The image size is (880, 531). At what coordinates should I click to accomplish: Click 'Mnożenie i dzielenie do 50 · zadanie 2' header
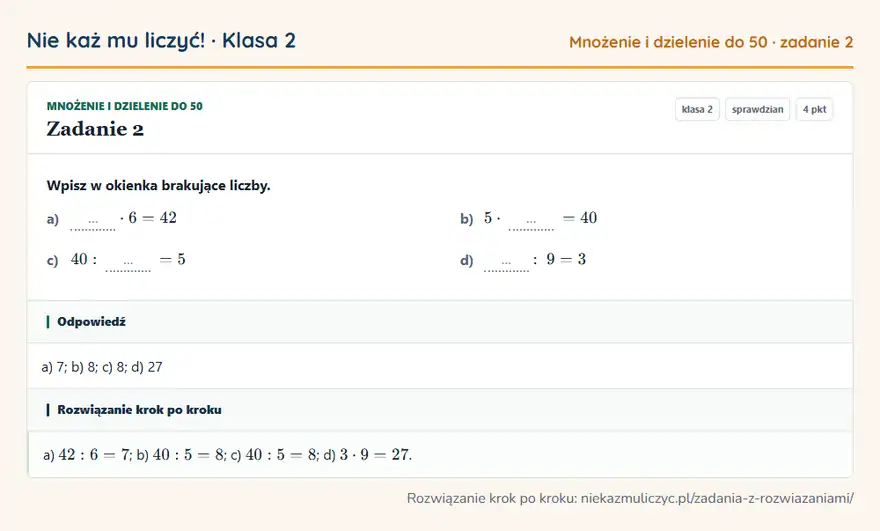click(x=711, y=42)
